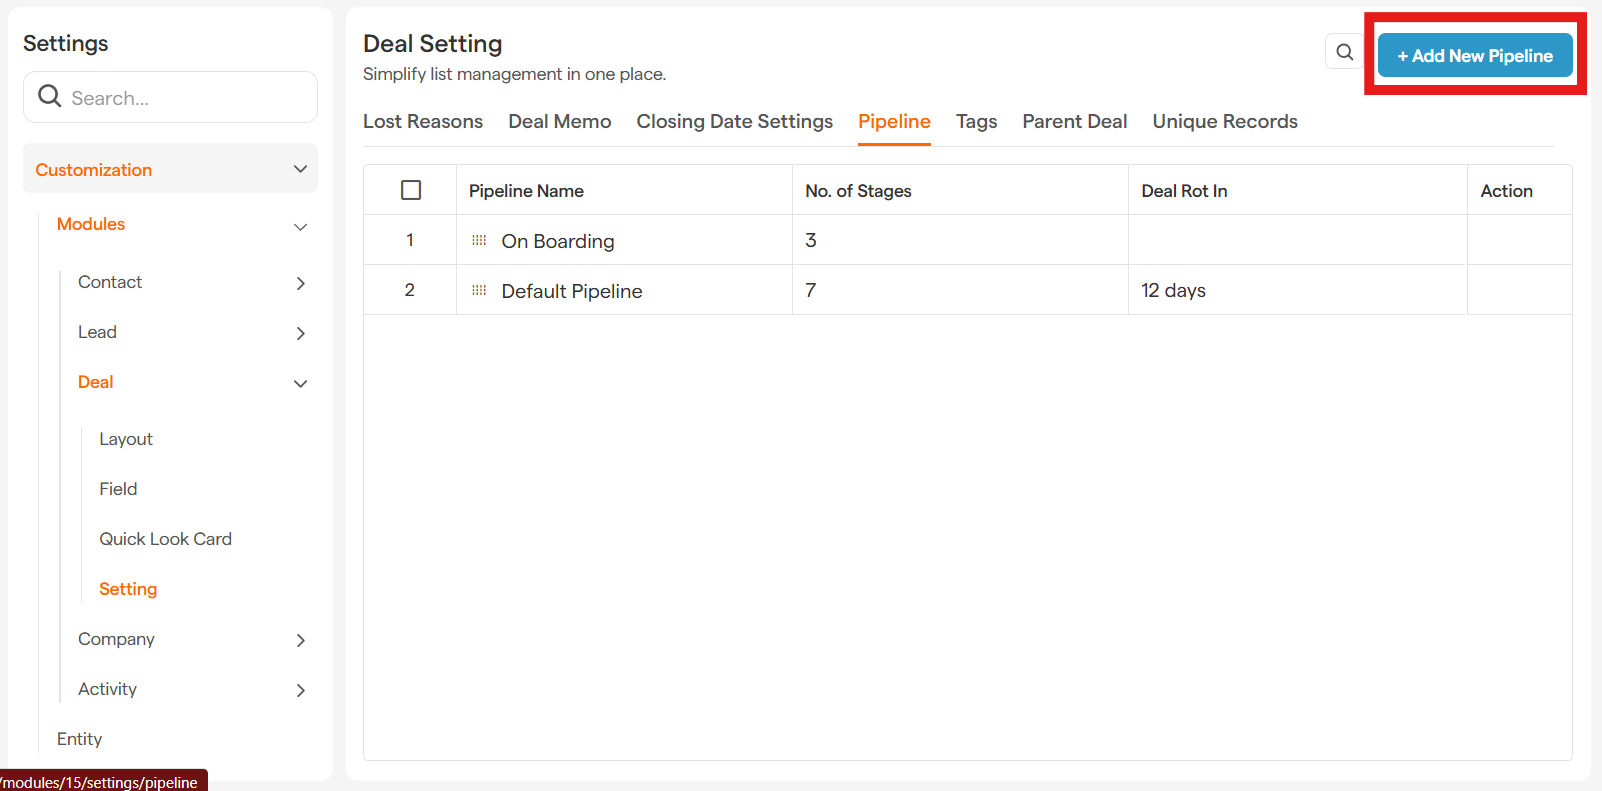Click the search magnifier icon beside Add New Pipeline

(1344, 52)
